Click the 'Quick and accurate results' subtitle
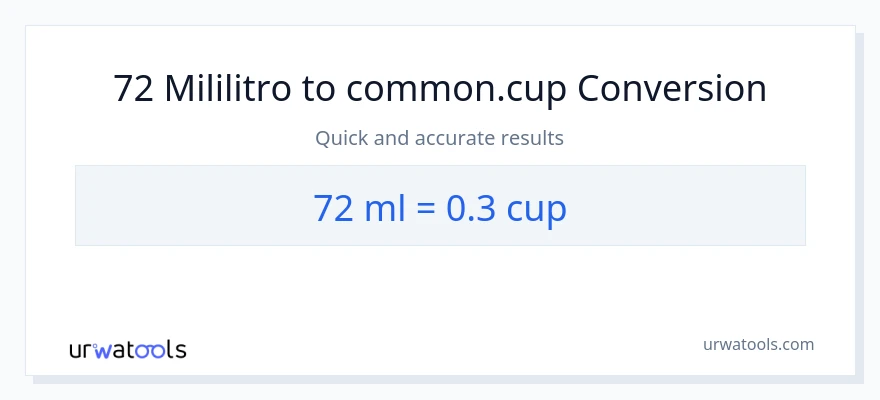The width and height of the screenshot is (880, 400). 440,138
